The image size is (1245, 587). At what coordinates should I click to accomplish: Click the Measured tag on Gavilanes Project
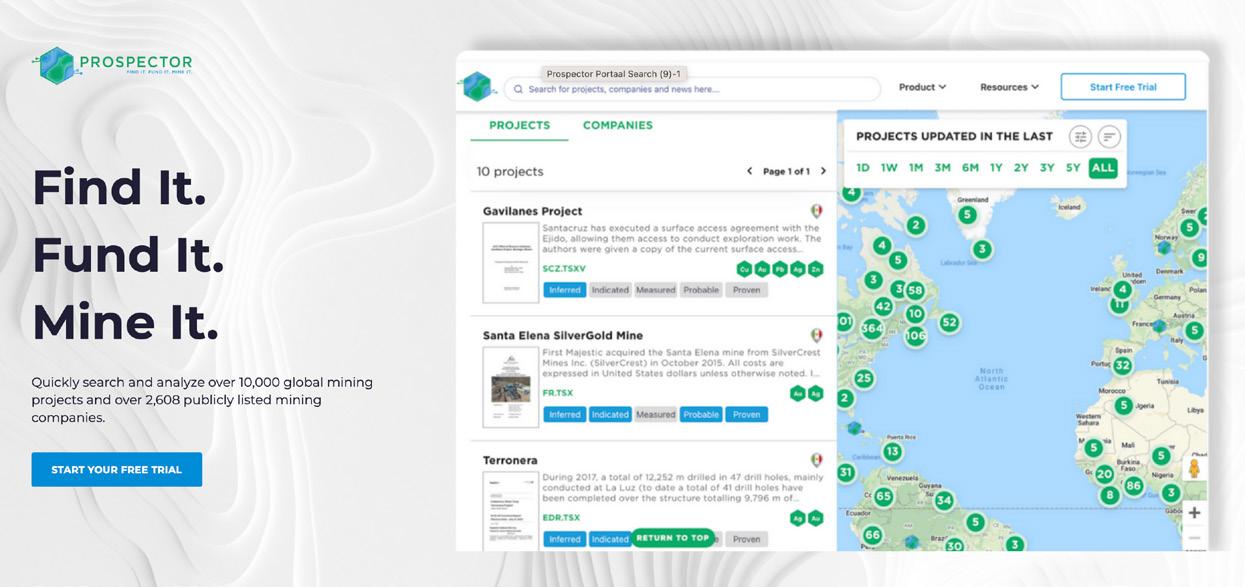[656, 290]
